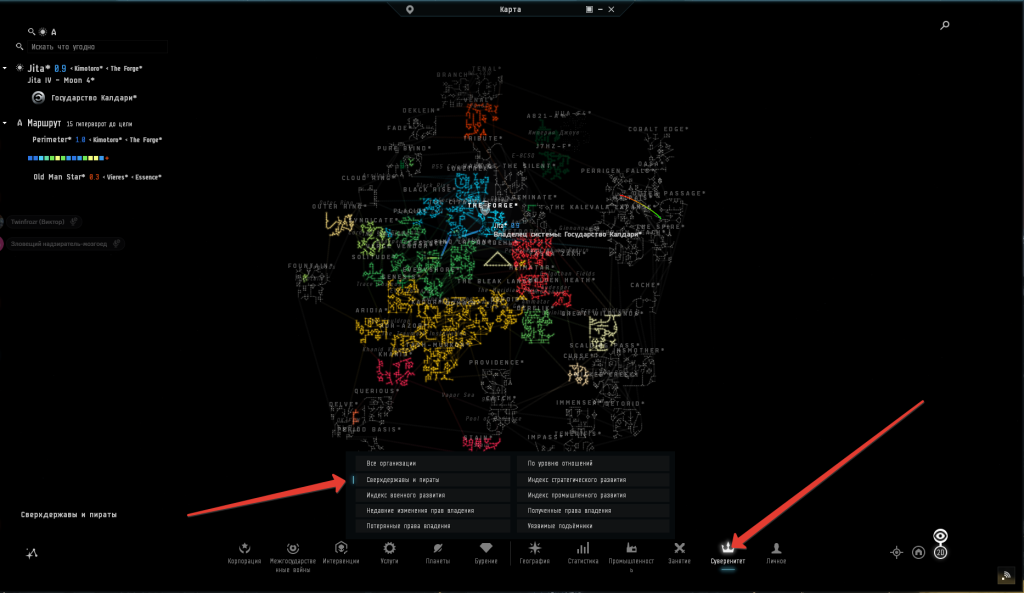Collapse the Jita location section arrow
This screenshot has height=593, width=1024.
click(5, 68)
